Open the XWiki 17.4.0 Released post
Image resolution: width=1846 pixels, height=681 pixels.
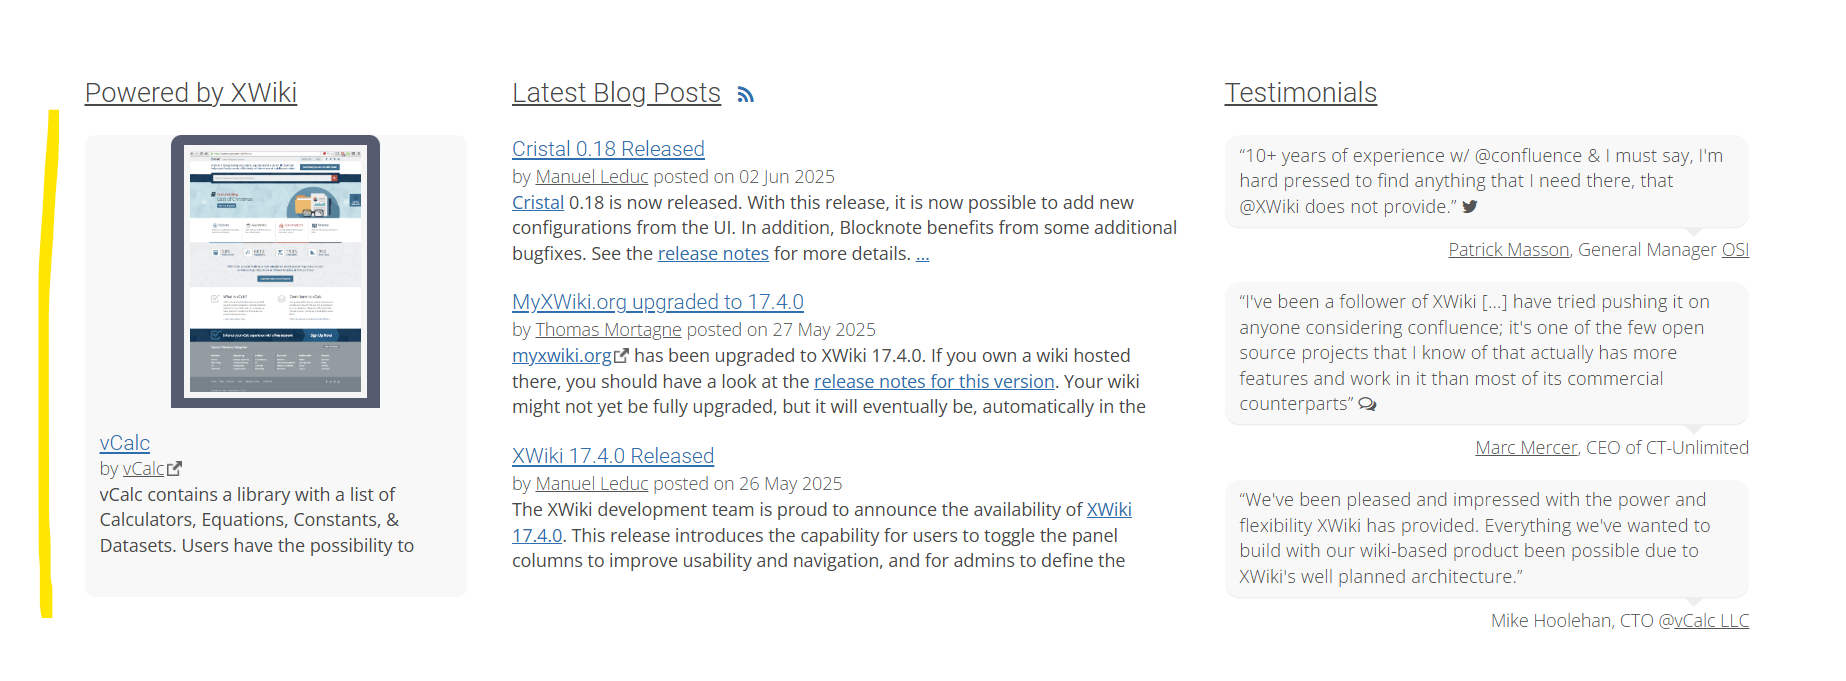click(613, 456)
